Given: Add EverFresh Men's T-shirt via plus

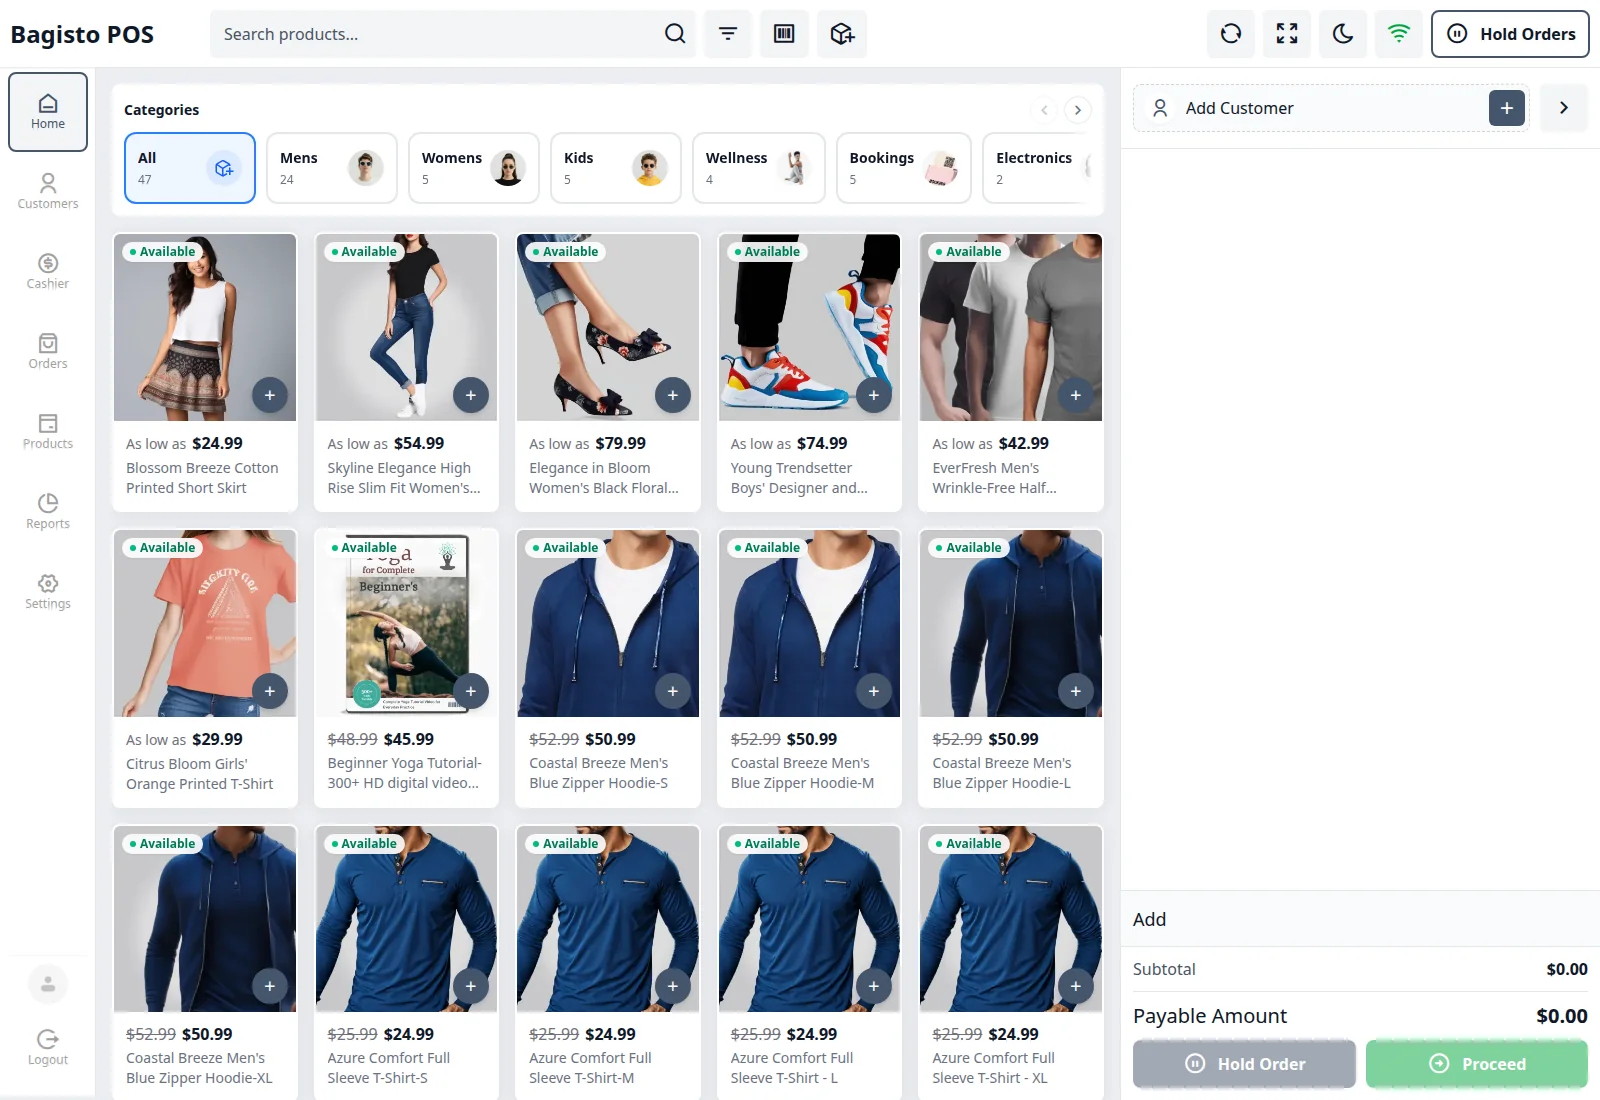Looking at the screenshot, I should (x=1076, y=395).
